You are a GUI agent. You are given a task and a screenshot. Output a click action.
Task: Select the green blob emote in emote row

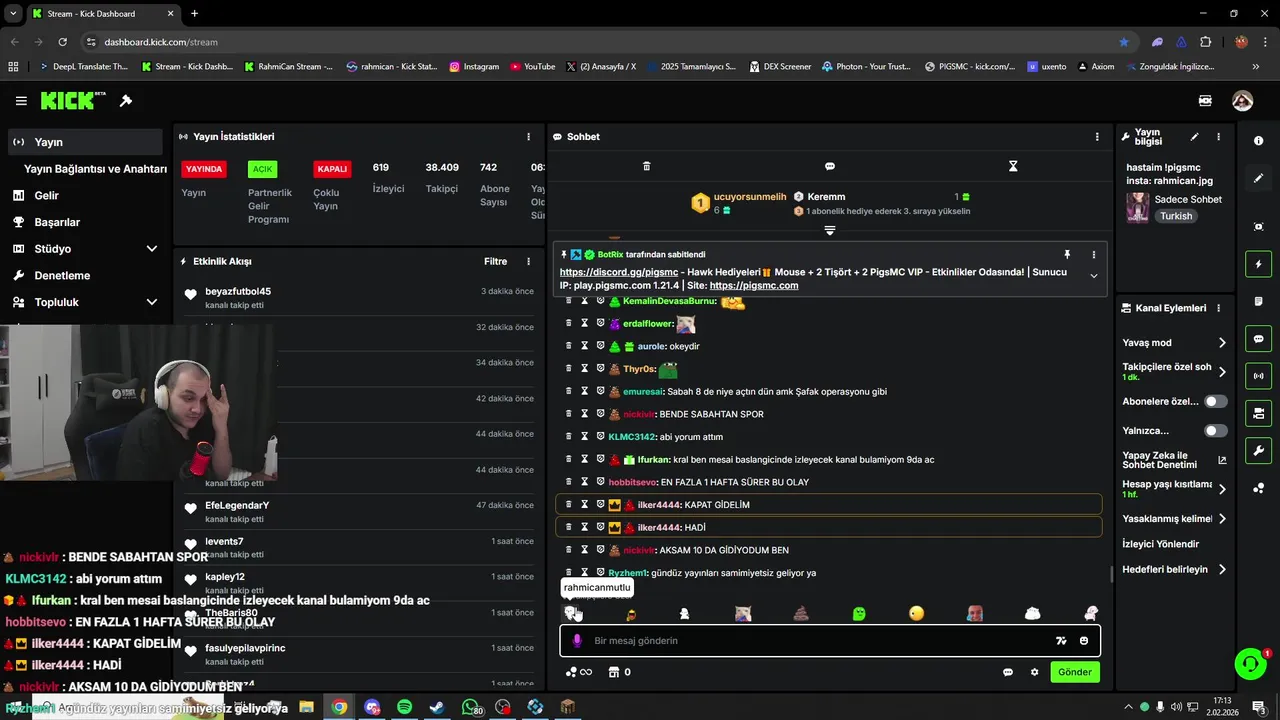pyautogui.click(x=859, y=613)
